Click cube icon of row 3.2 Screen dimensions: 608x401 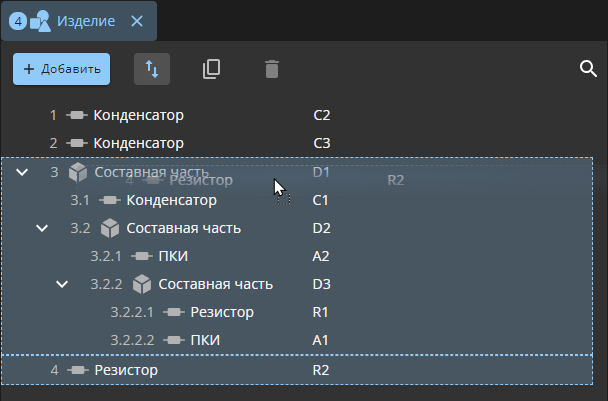[110, 228]
